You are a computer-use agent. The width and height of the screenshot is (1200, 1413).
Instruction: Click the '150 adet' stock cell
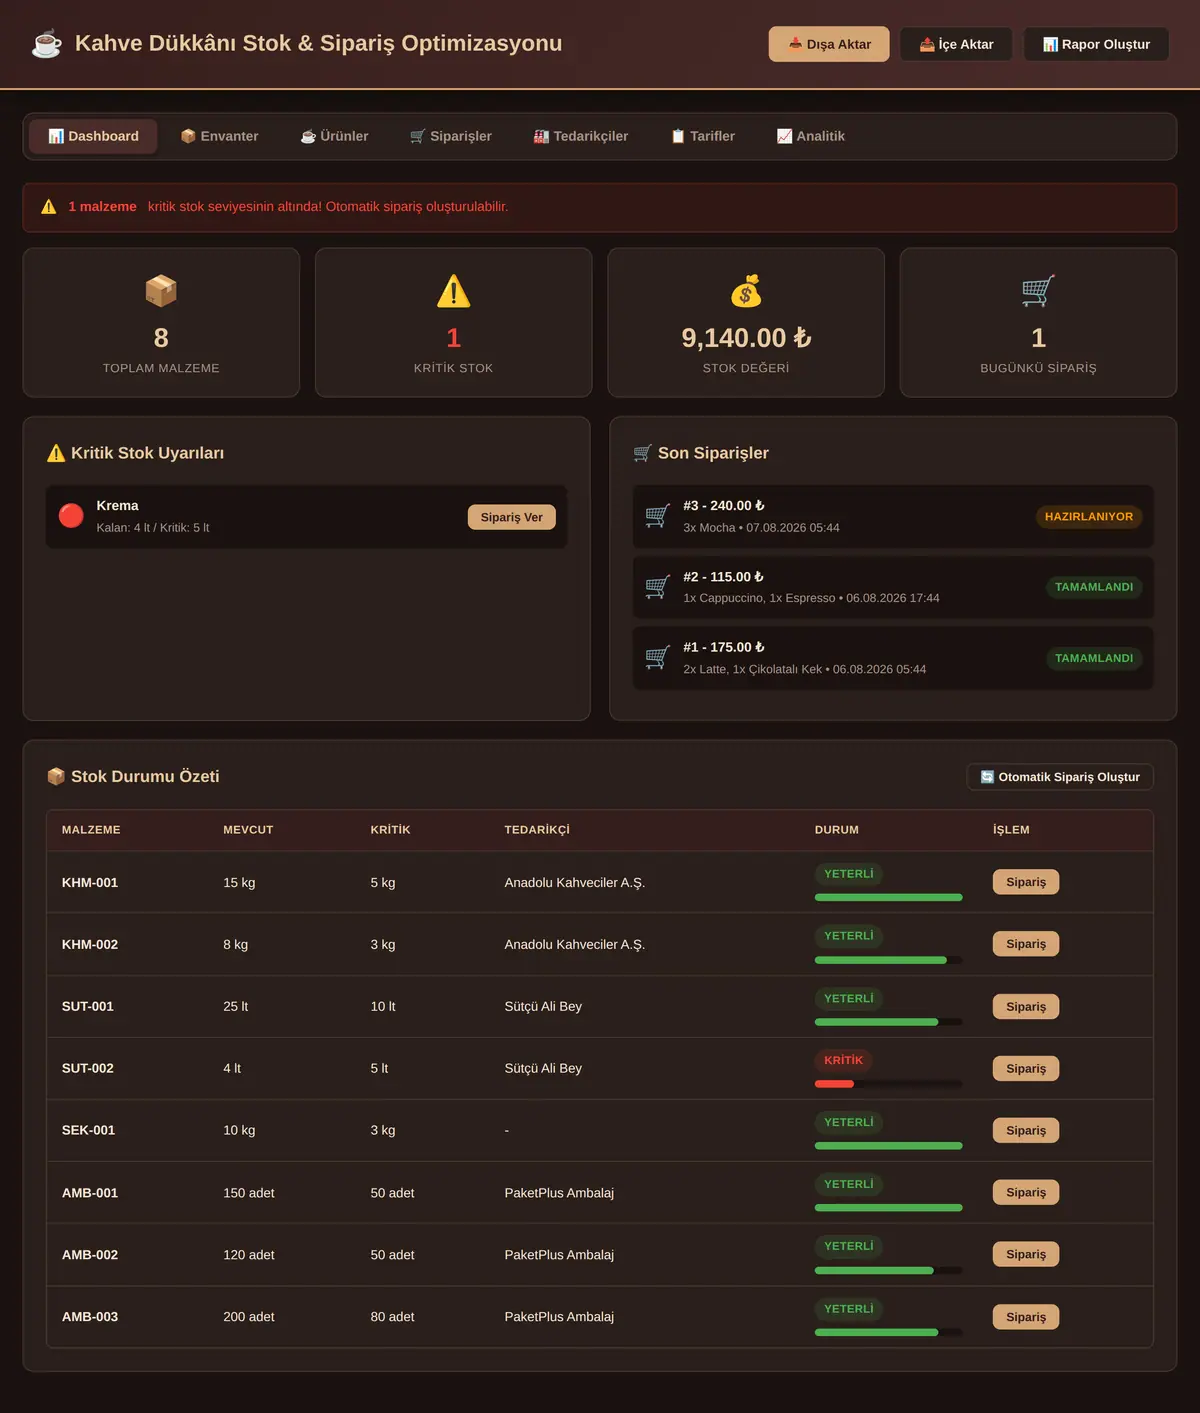point(249,1193)
